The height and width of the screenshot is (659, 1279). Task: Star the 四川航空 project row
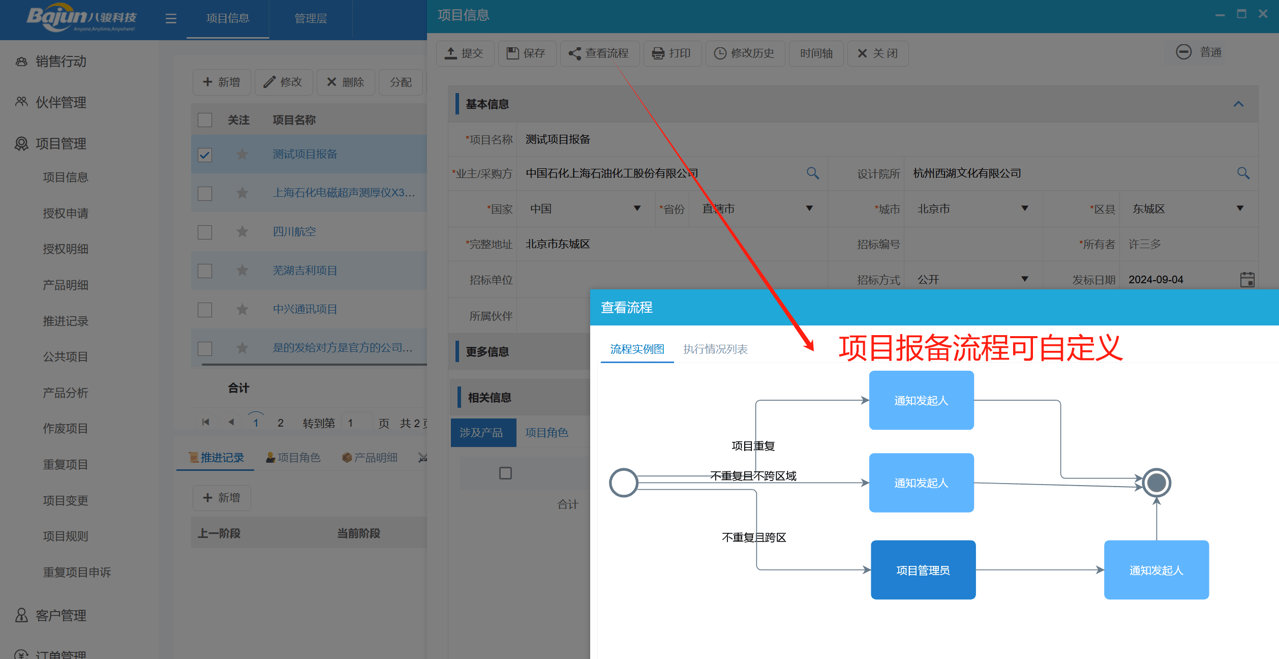click(x=242, y=232)
